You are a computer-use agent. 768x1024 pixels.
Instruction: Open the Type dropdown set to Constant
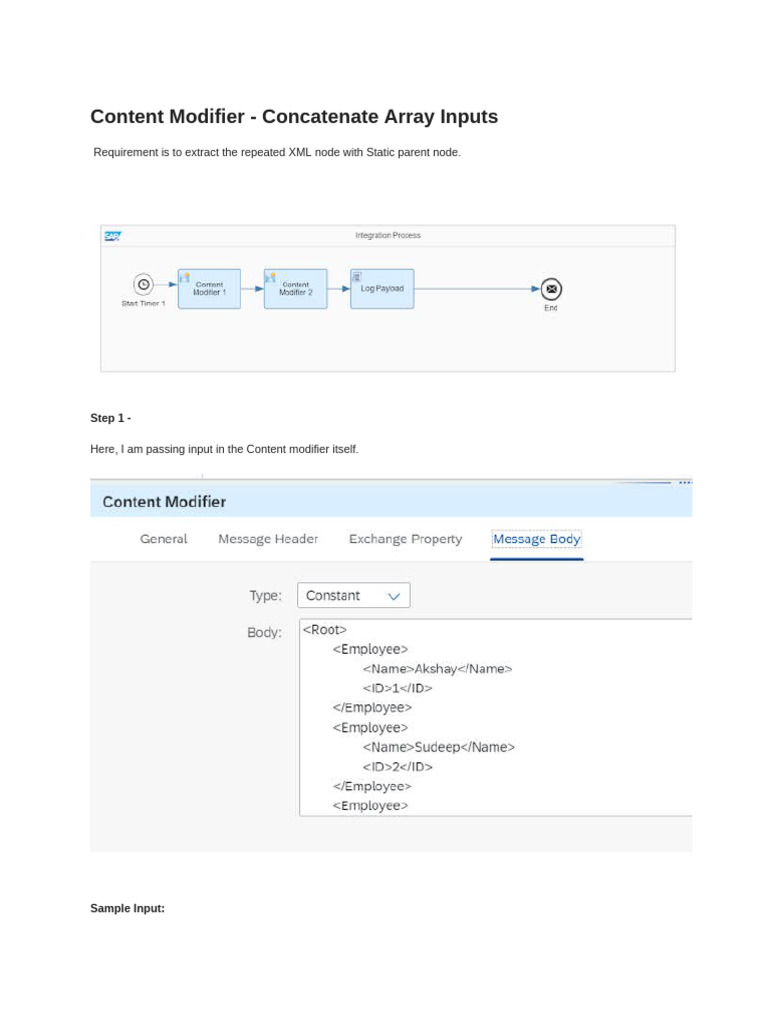click(353, 596)
